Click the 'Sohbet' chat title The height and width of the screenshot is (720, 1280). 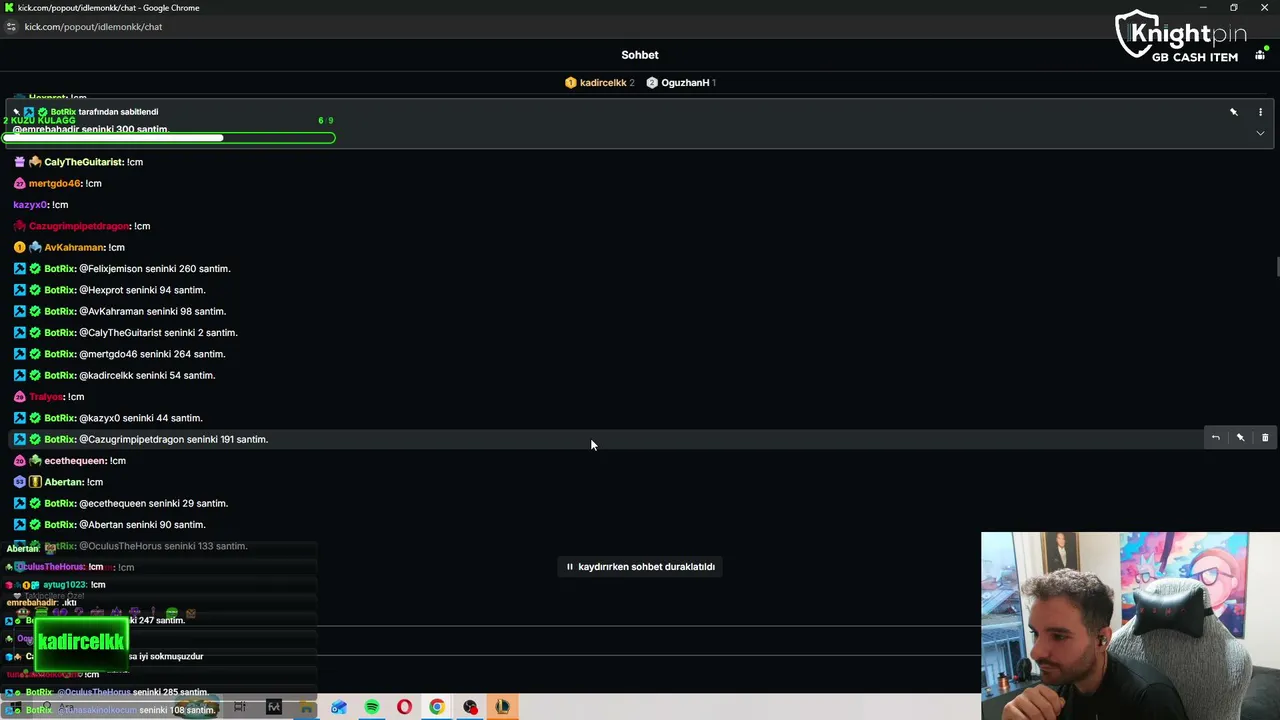pyautogui.click(x=640, y=55)
